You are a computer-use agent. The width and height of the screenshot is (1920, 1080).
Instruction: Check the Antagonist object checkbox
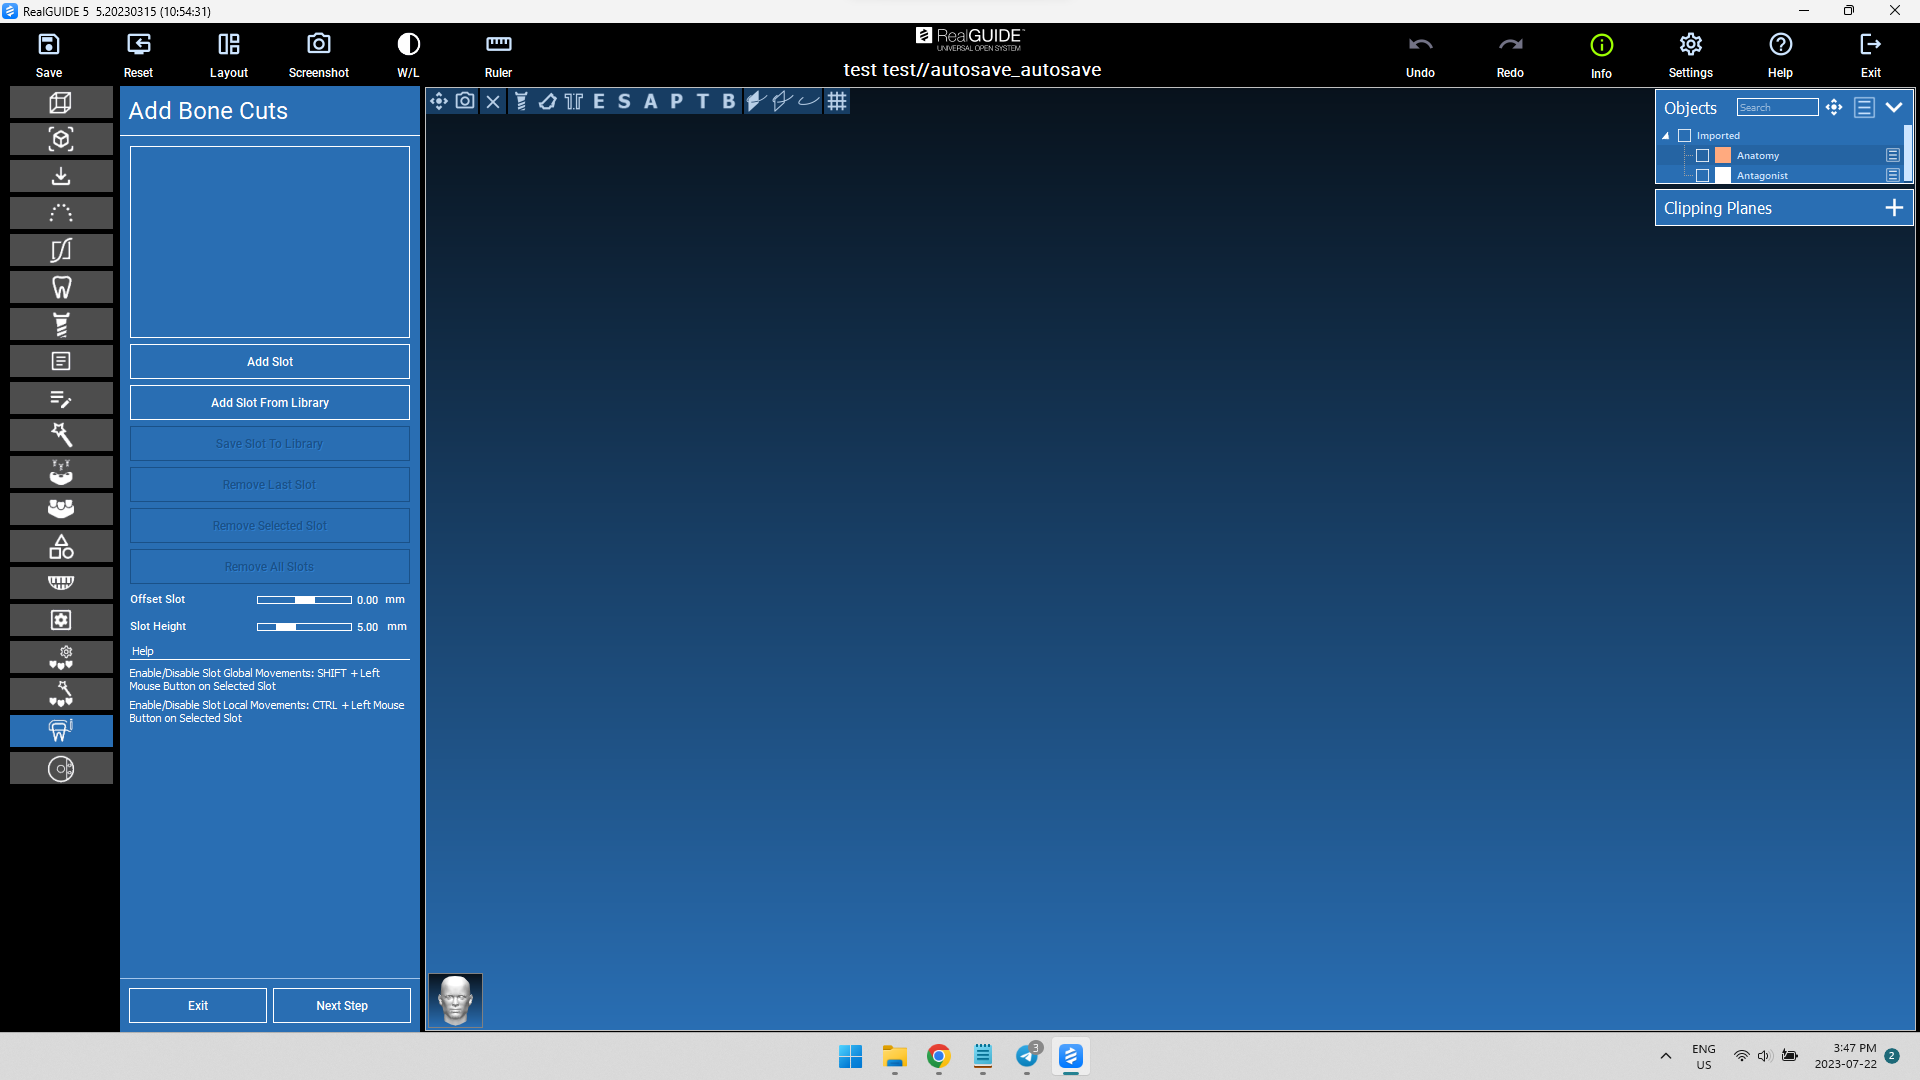pyautogui.click(x=1704, y=175)
